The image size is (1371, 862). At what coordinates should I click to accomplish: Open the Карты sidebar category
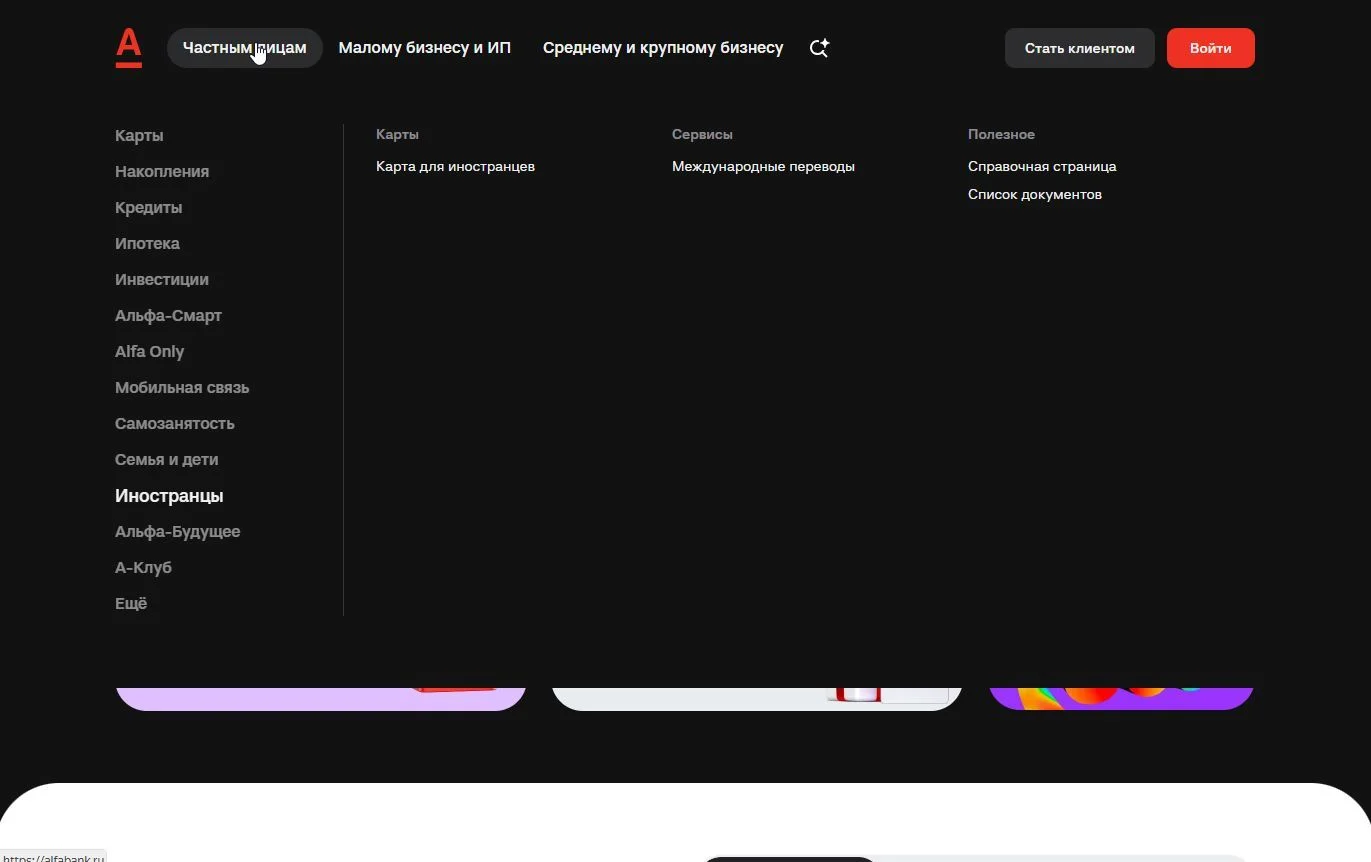coord(139,136)
